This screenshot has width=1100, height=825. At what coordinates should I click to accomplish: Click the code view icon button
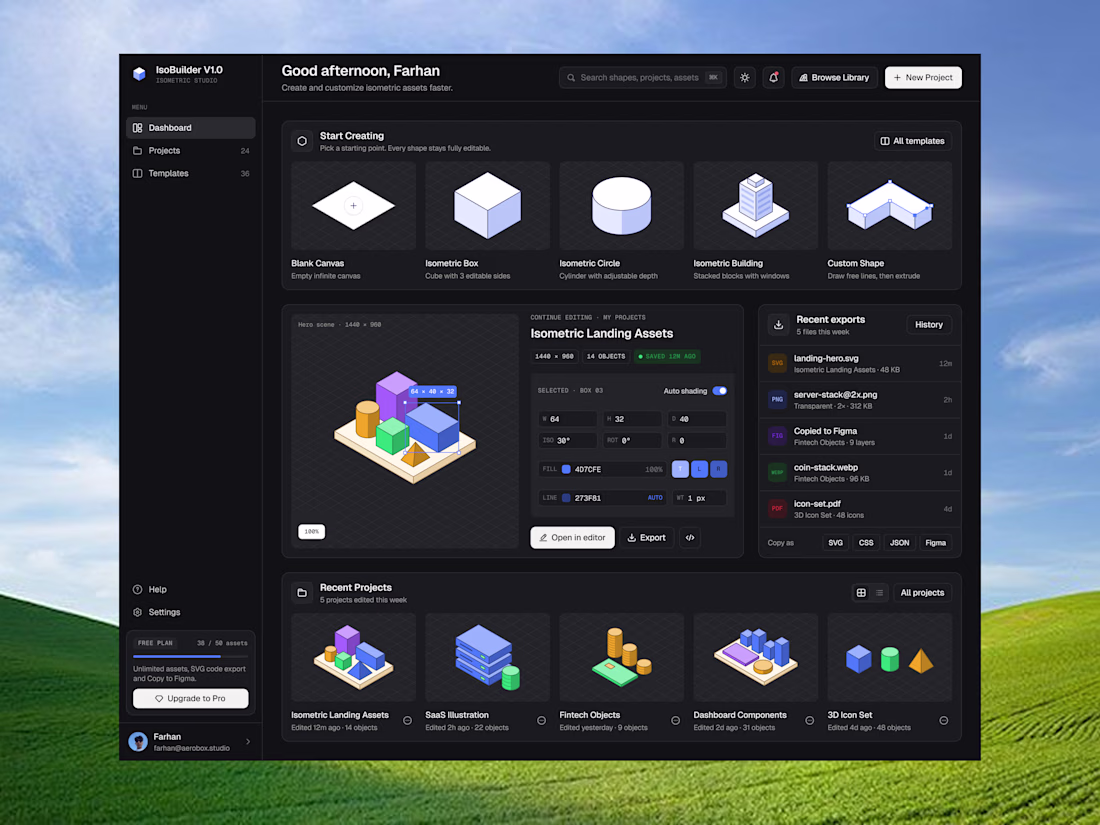click(x=690, y=538)
